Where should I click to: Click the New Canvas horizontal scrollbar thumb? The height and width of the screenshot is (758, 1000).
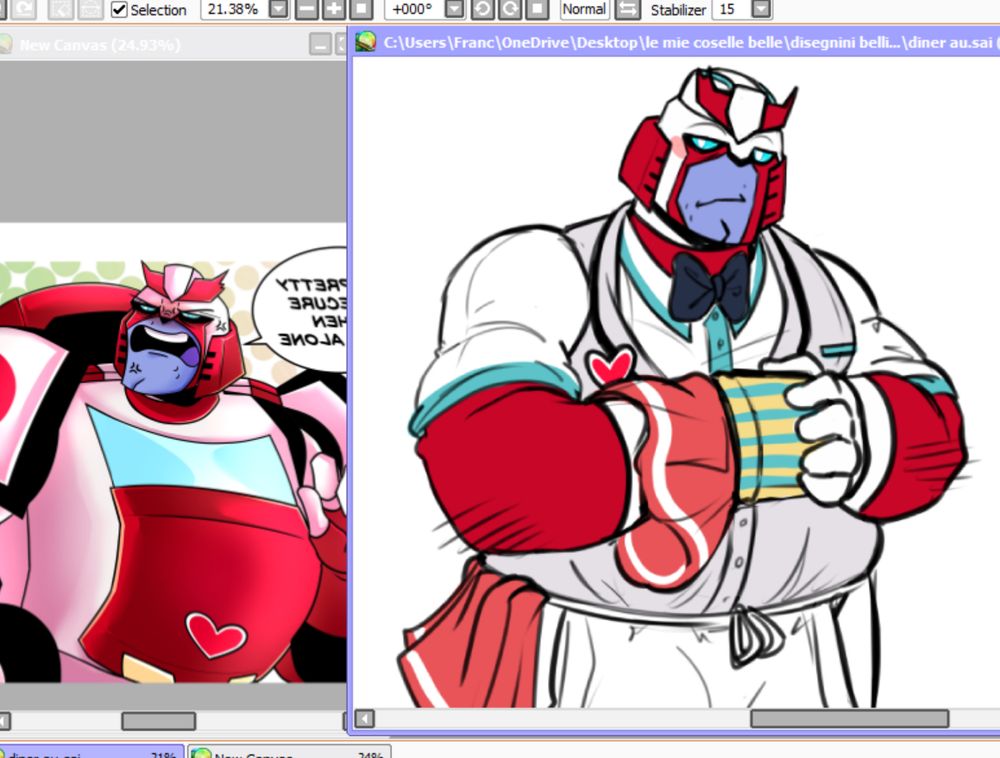159,721
